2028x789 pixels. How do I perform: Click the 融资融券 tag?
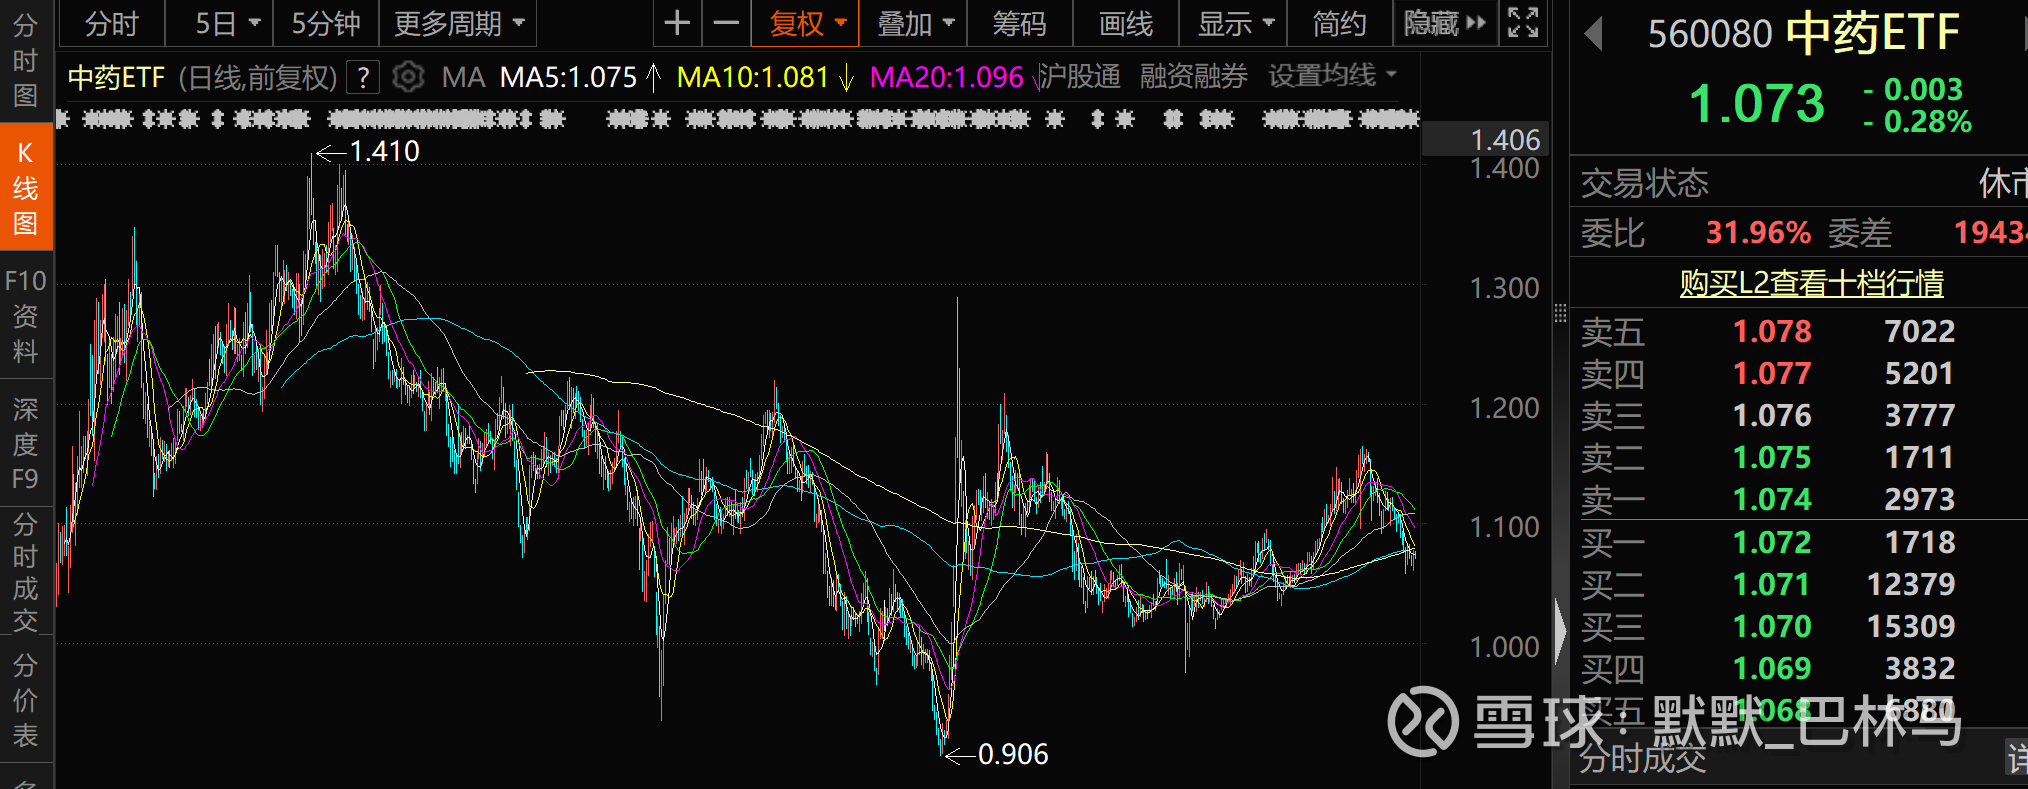point(1194,76)
